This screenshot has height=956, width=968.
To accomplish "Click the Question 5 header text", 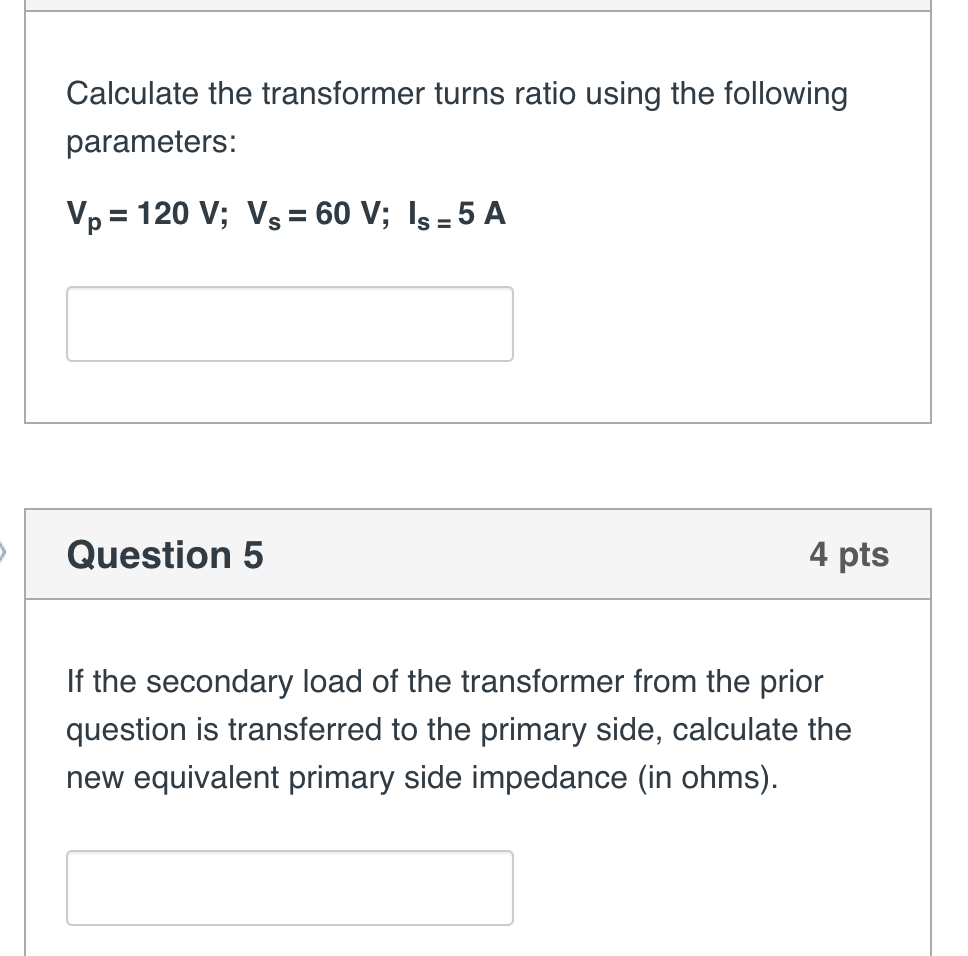I will point(164,556).
